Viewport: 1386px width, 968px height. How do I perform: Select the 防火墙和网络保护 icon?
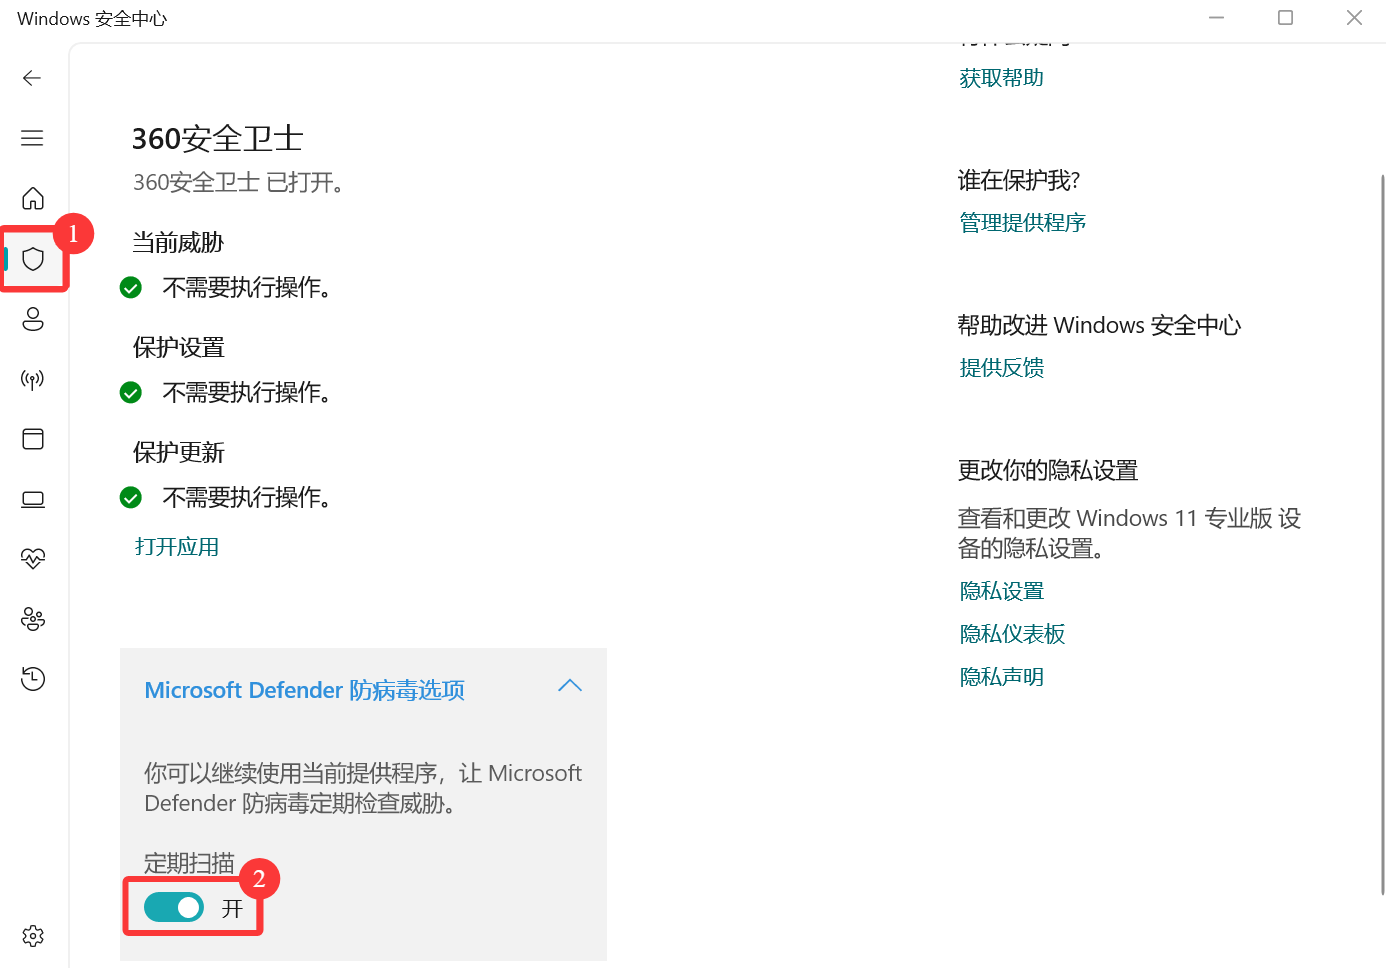[x=32, y=379]
